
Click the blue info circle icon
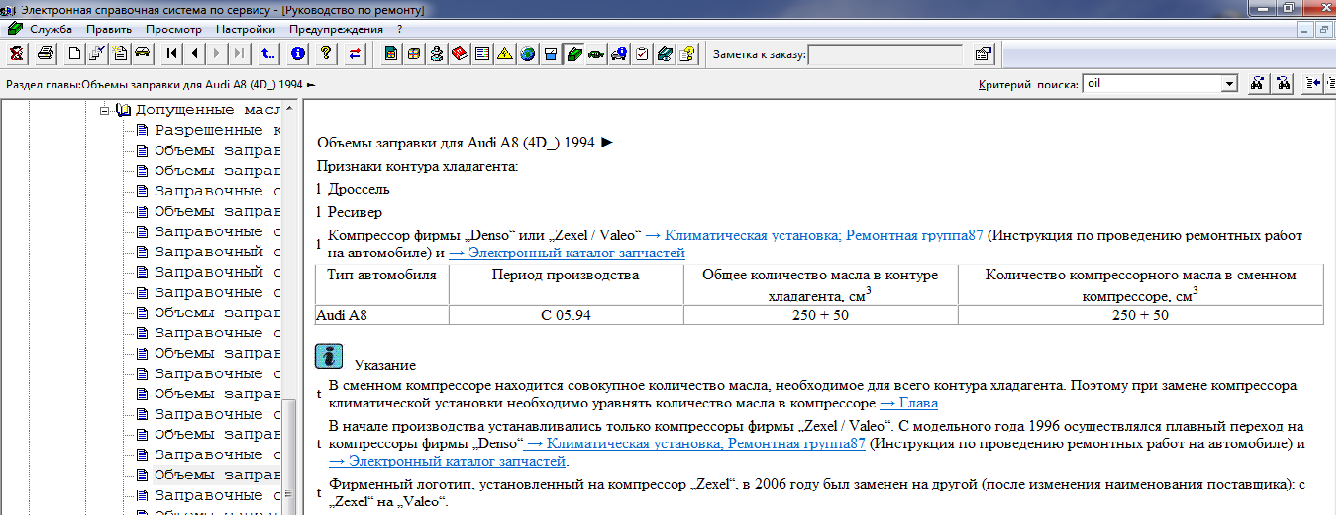tap(297, 54)
